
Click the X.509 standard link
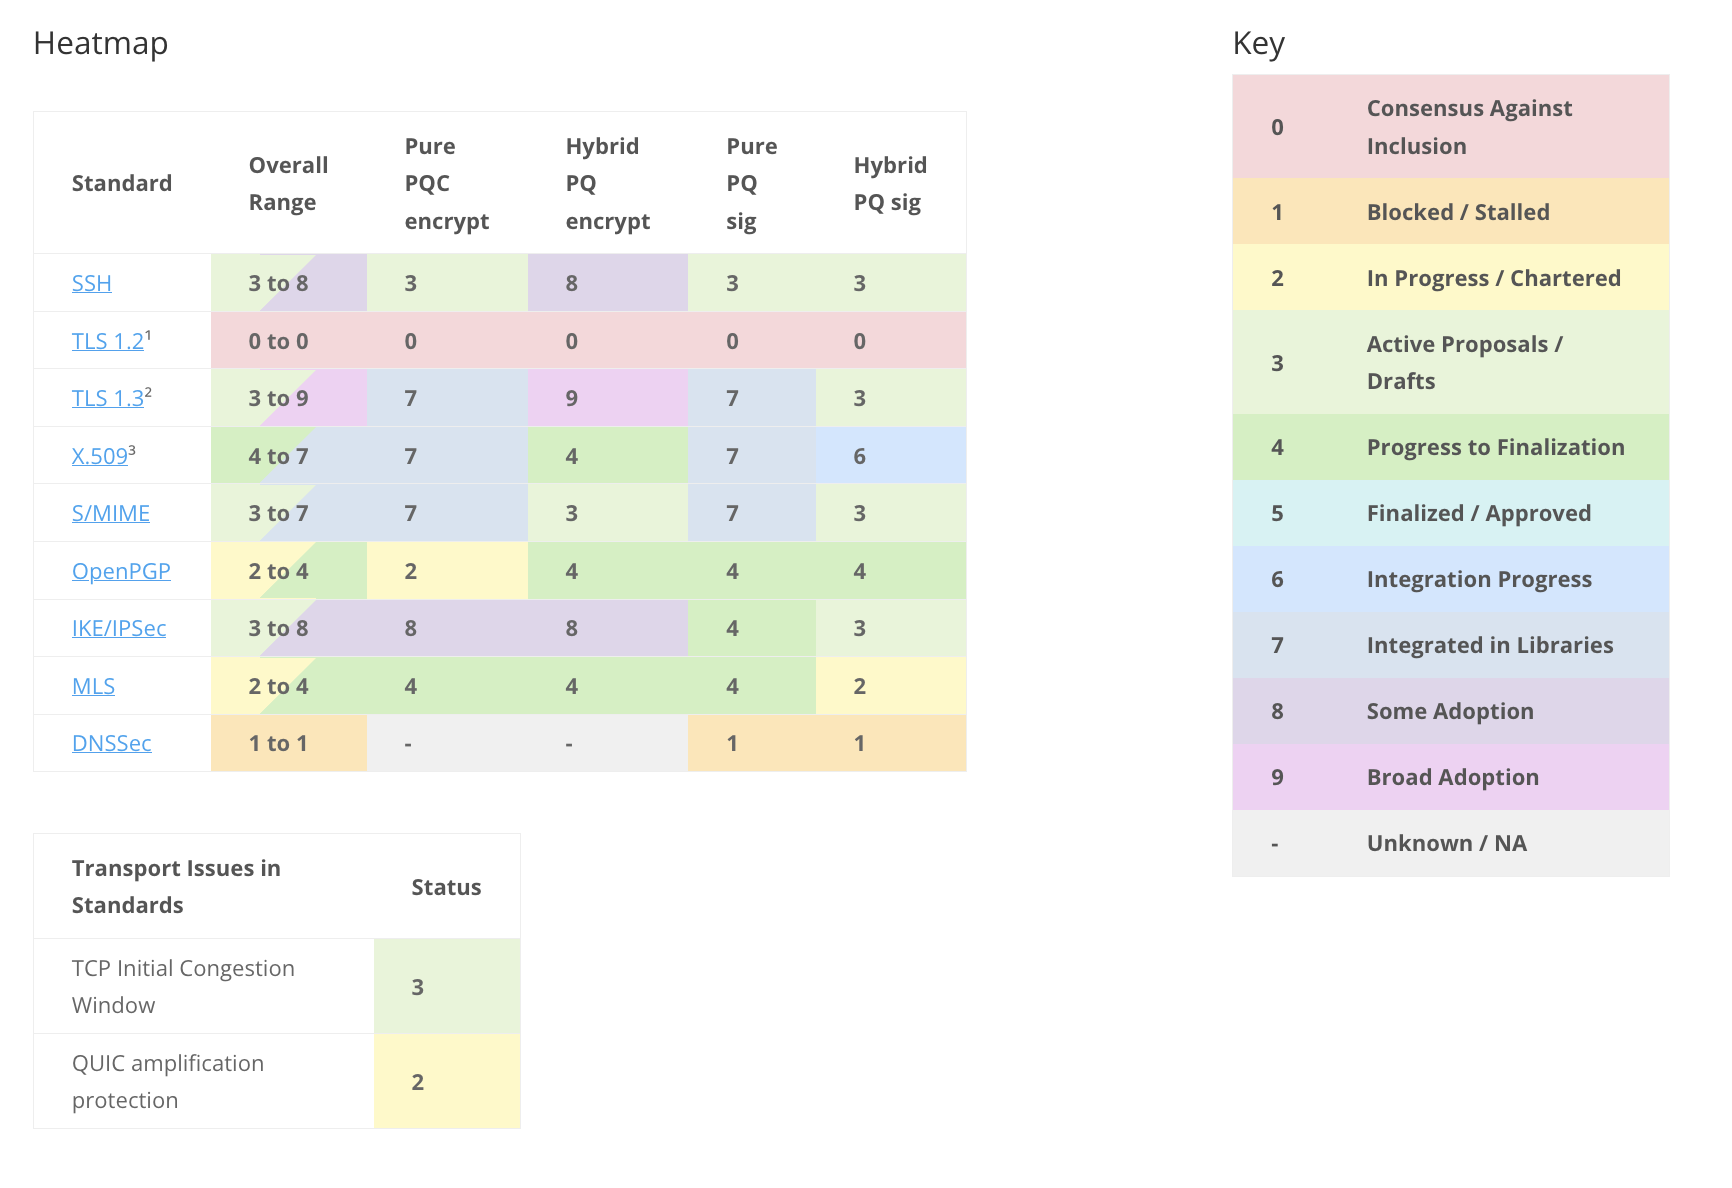tap(99, 456)
